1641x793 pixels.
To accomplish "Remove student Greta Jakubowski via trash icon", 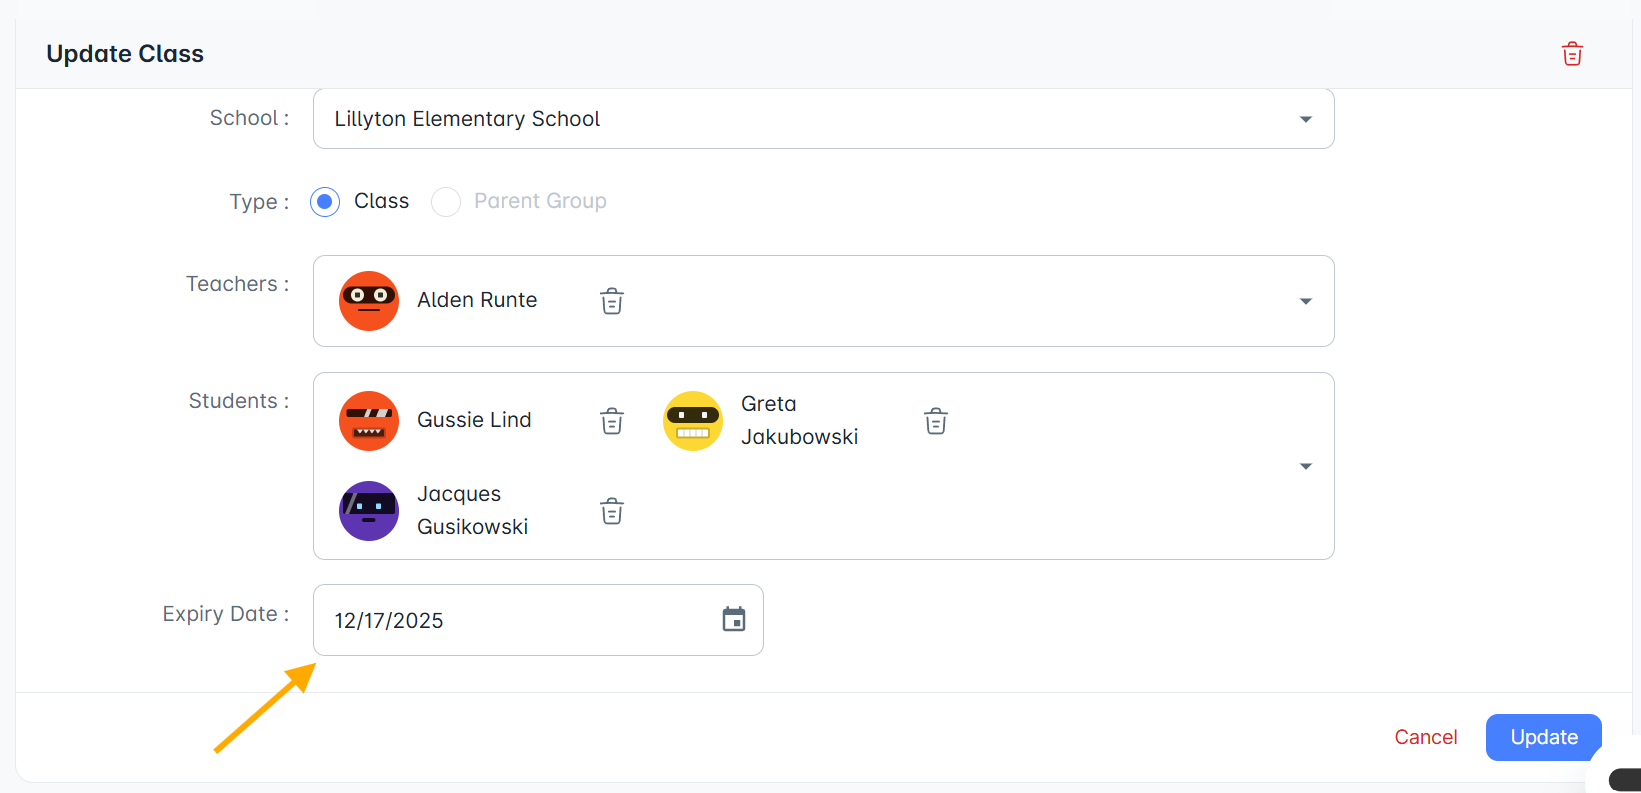I will click(936, 421).
